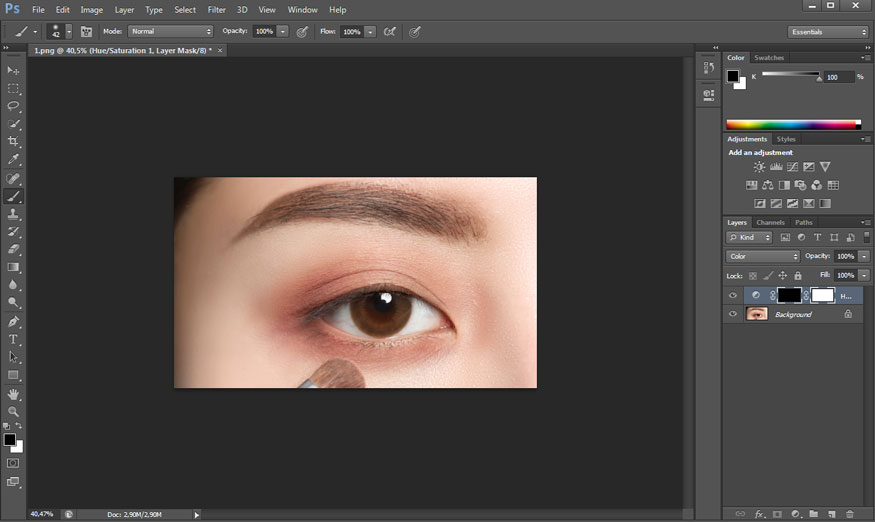Click the K slider in Color panel

coord(791,74)
